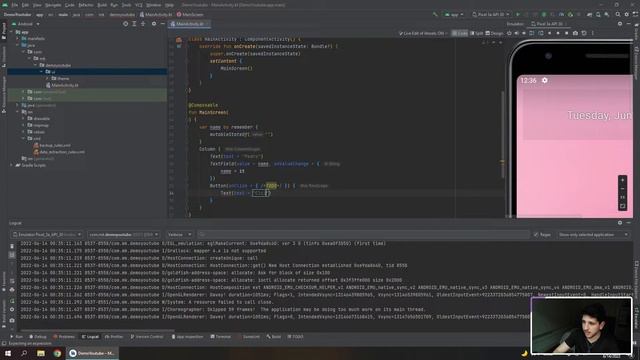Select MainActivity.kt in project tree
Screen dimensions: 640x360
pyautogui.click(x=62, y=85)
